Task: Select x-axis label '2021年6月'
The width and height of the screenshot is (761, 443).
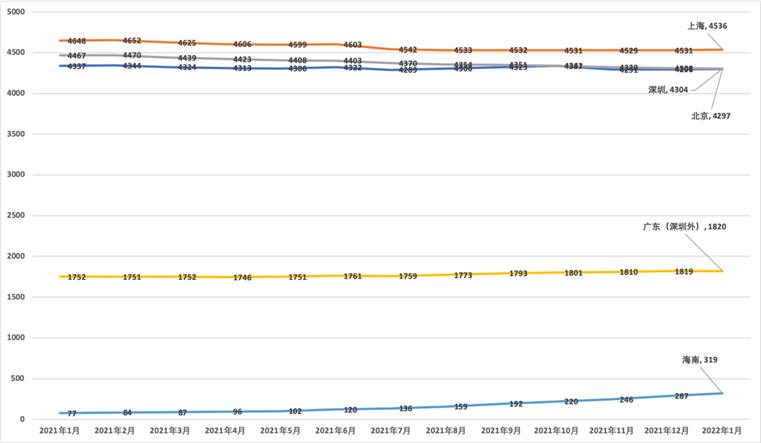Action: 335,431
